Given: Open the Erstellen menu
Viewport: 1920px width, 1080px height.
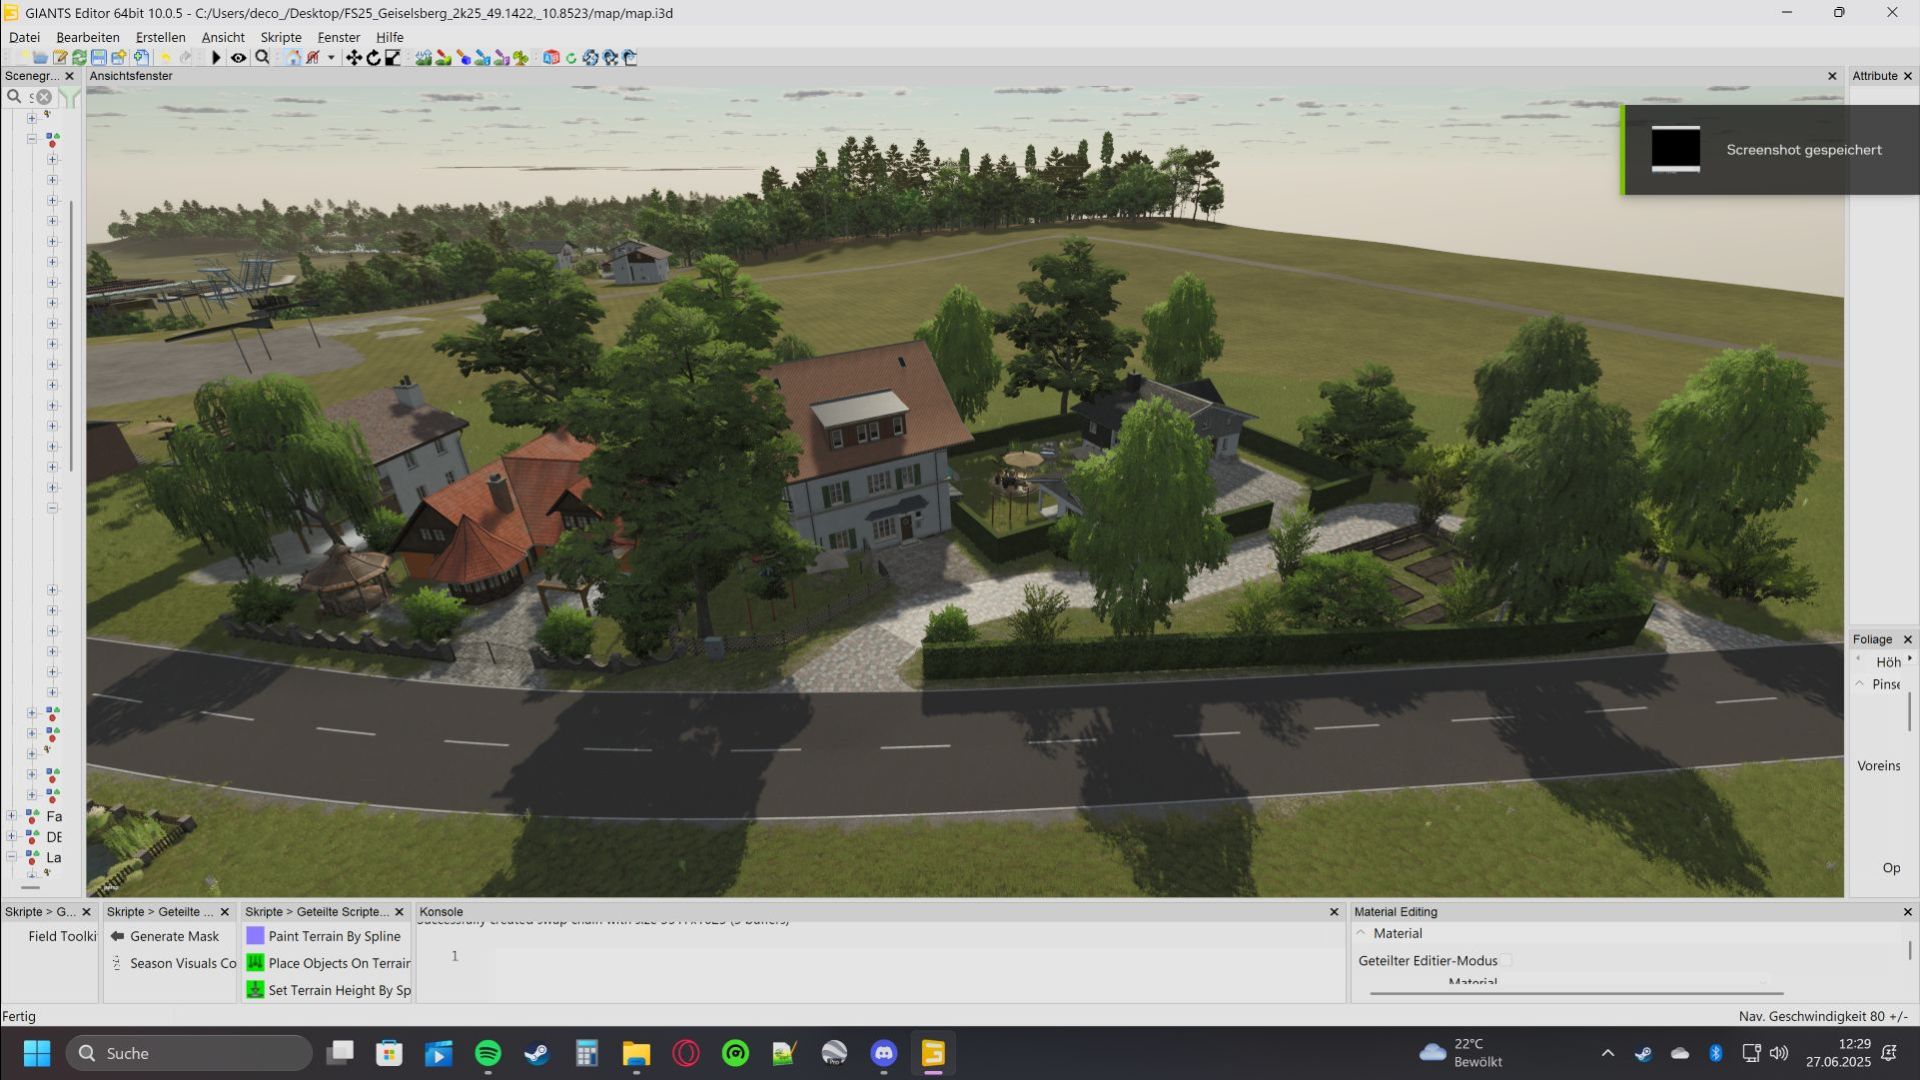Looking at the screenshot, I should (x=160, y=37).
